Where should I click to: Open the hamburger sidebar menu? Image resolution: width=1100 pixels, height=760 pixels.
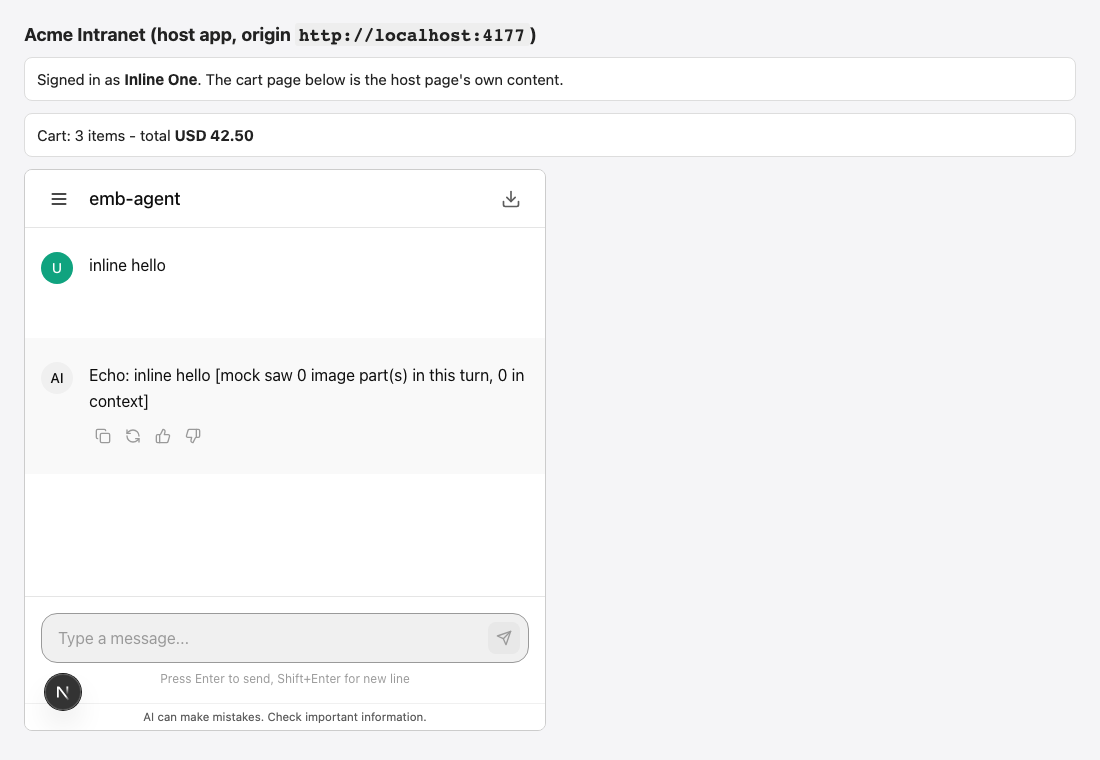click(59, 199)
